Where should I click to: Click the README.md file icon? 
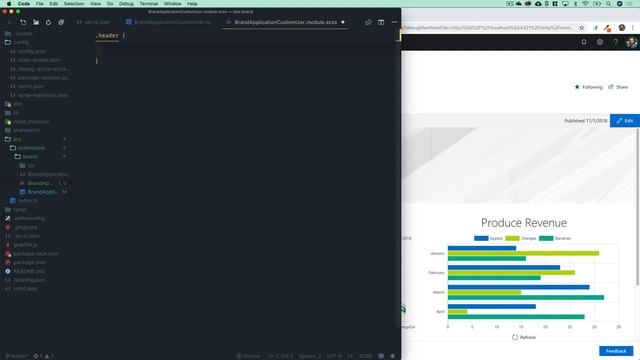point(8,271)
